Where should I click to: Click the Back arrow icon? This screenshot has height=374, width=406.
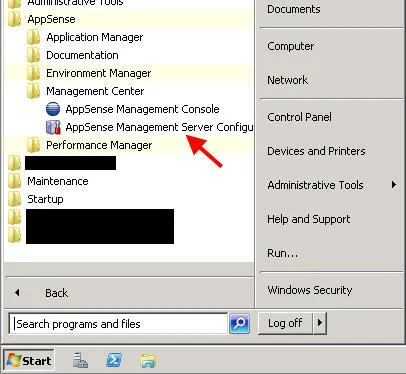[x=17, y=293]
